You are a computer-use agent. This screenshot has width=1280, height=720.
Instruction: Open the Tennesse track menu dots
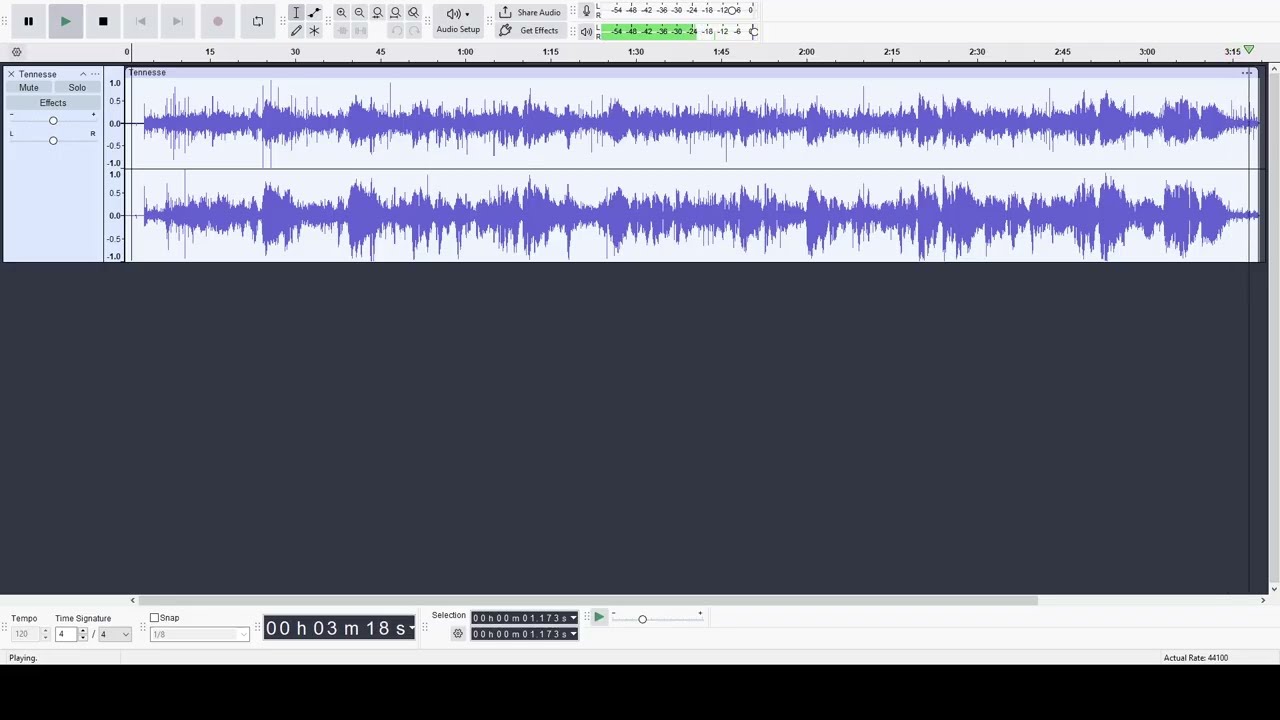coord(95,74)
